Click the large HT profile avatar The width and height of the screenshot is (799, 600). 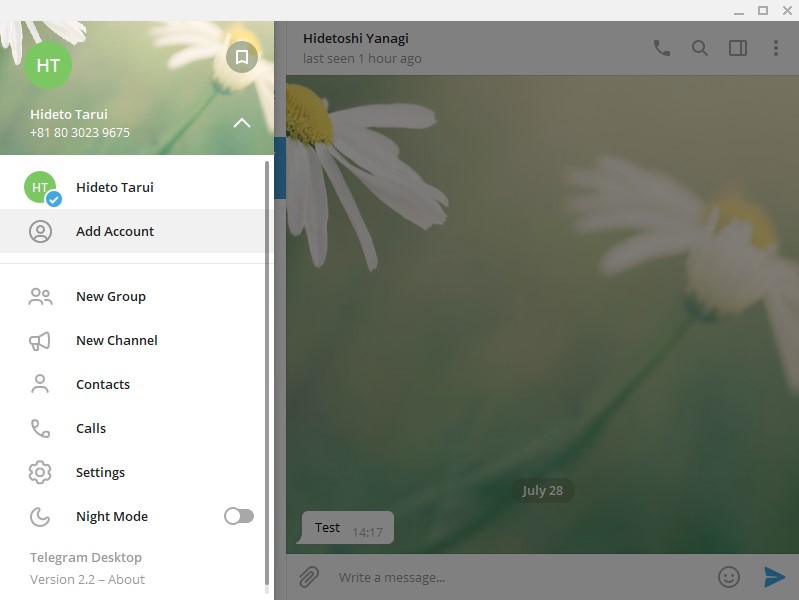click(48, 65)
